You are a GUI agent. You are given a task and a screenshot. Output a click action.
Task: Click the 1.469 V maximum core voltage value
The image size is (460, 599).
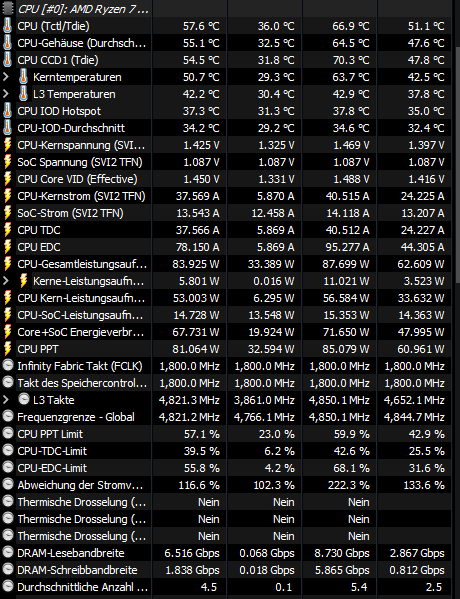point(351,145)
